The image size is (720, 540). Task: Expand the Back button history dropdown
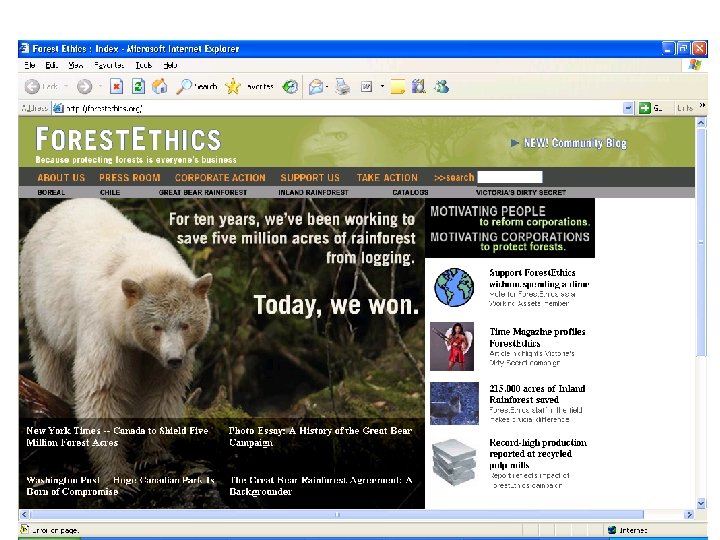click(66, 86)
